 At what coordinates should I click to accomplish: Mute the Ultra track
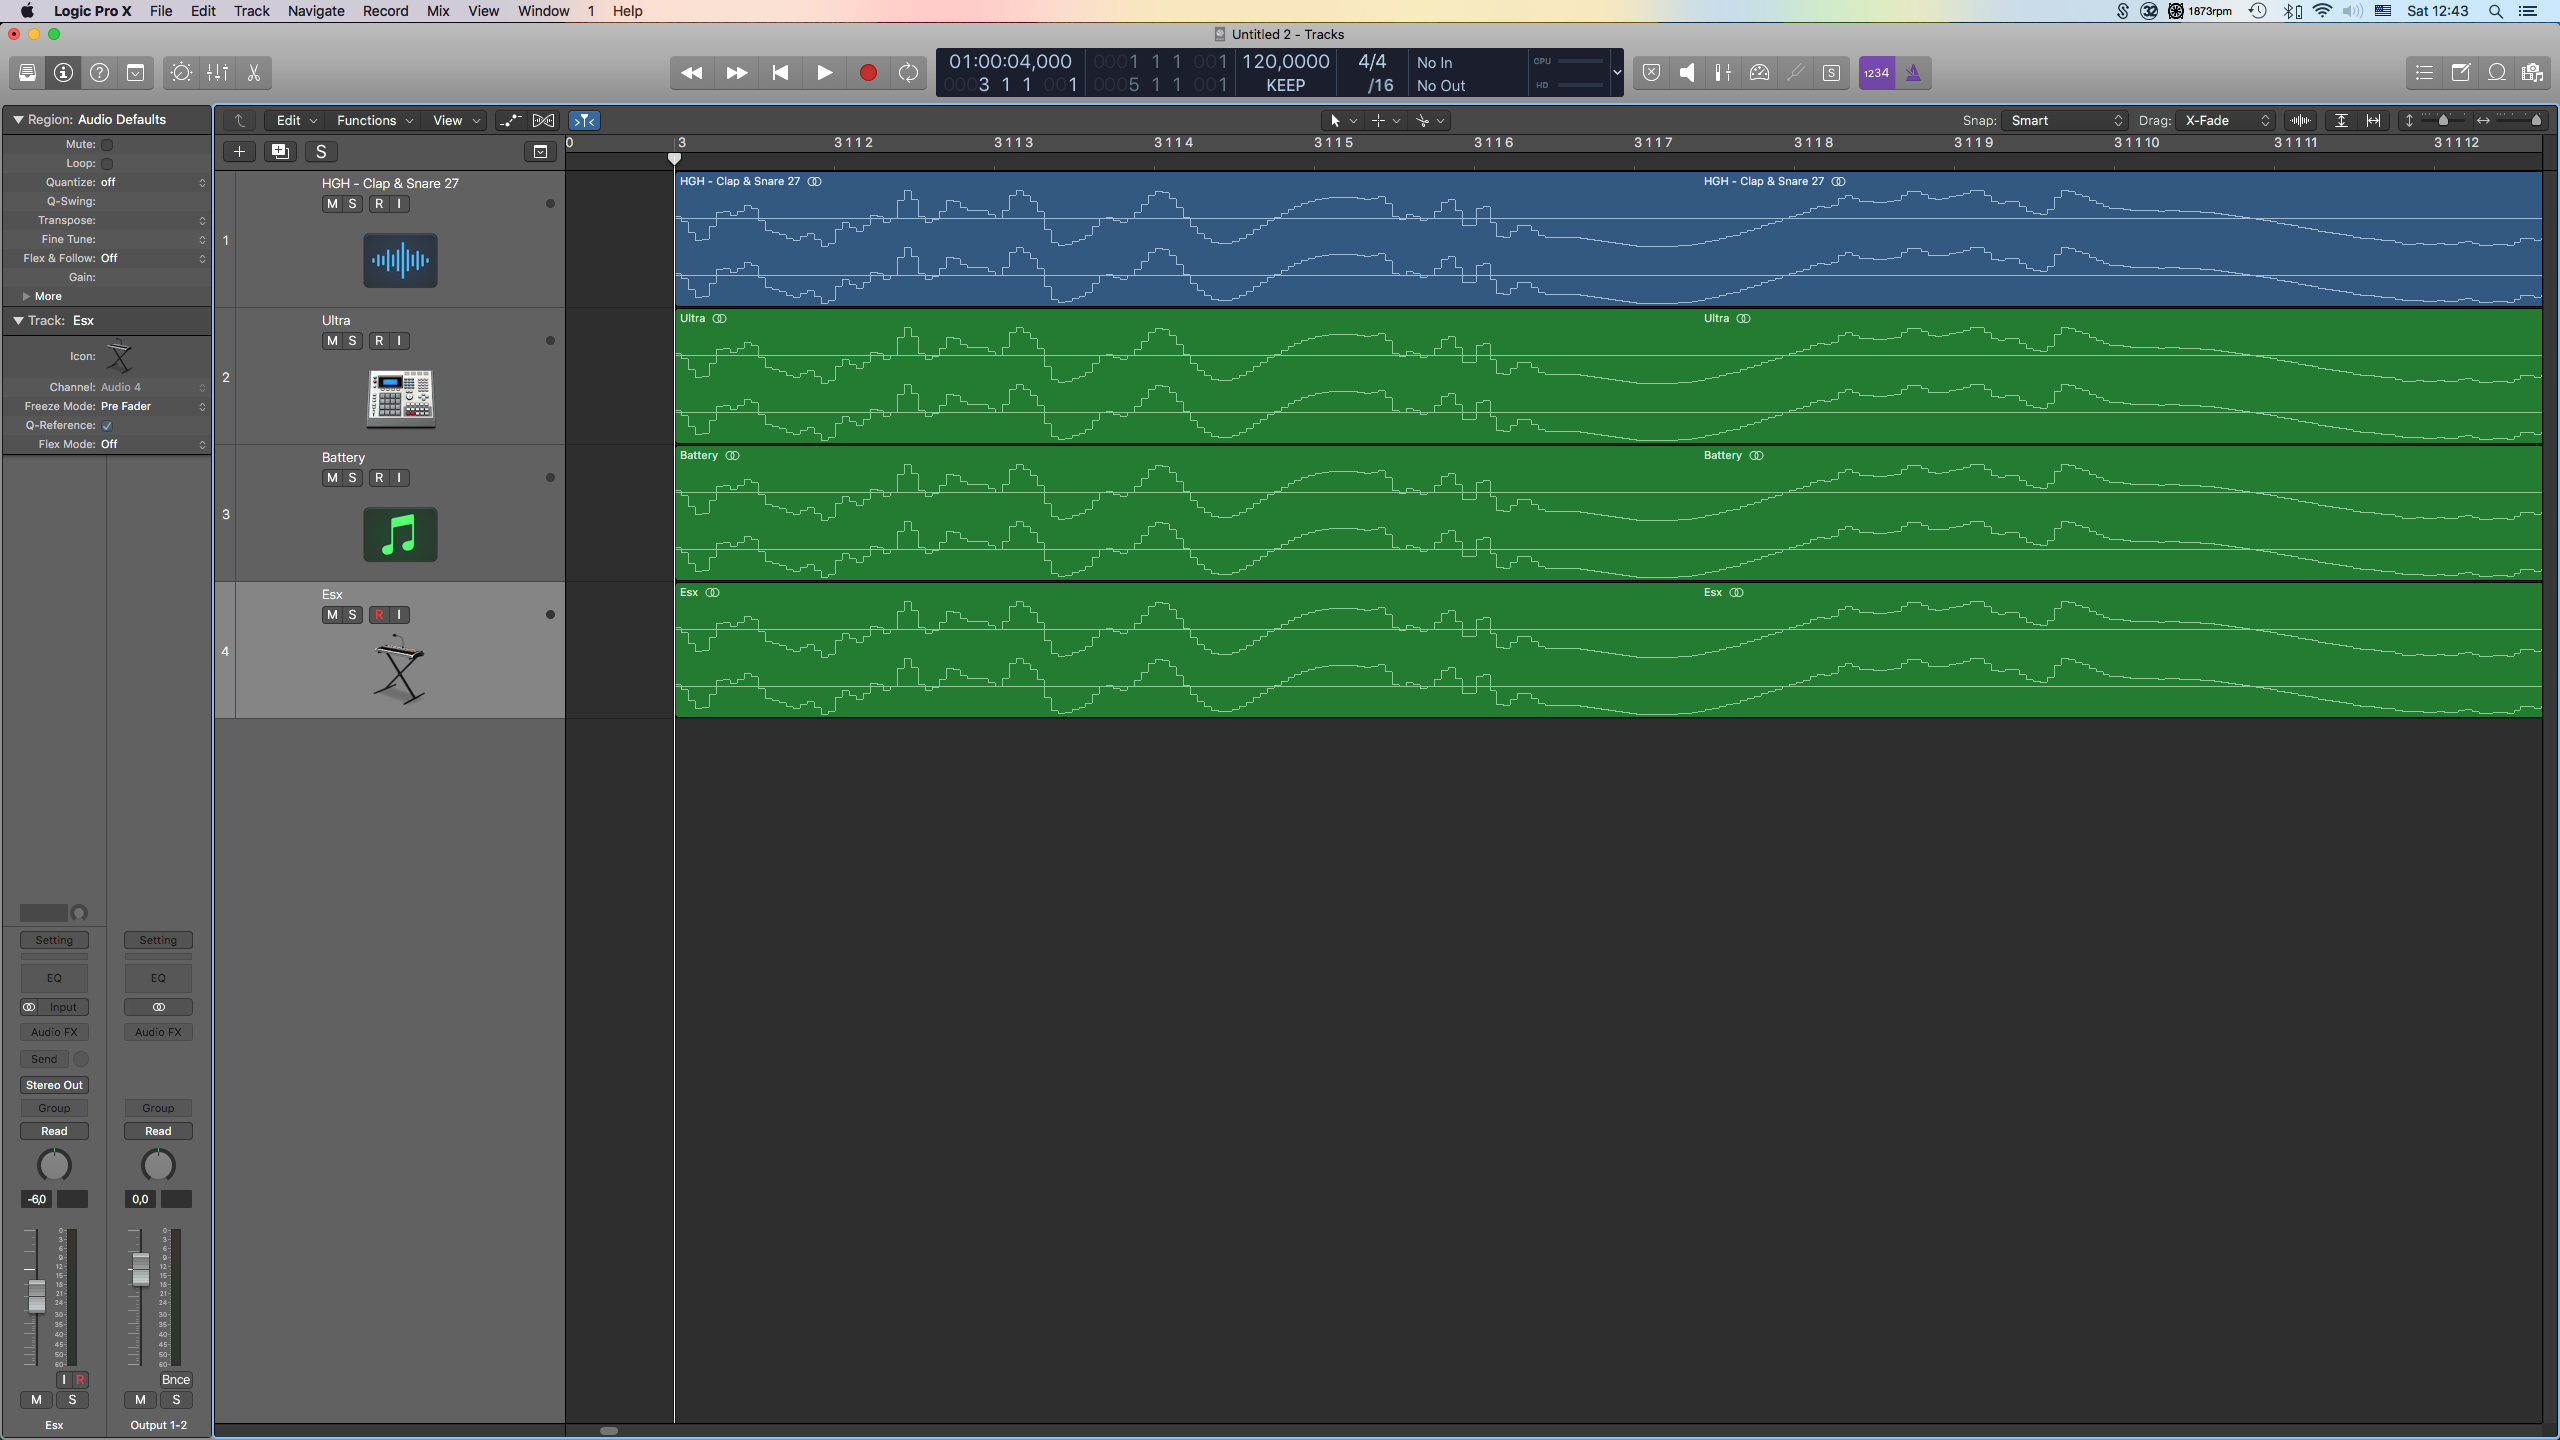coord(332,341)
